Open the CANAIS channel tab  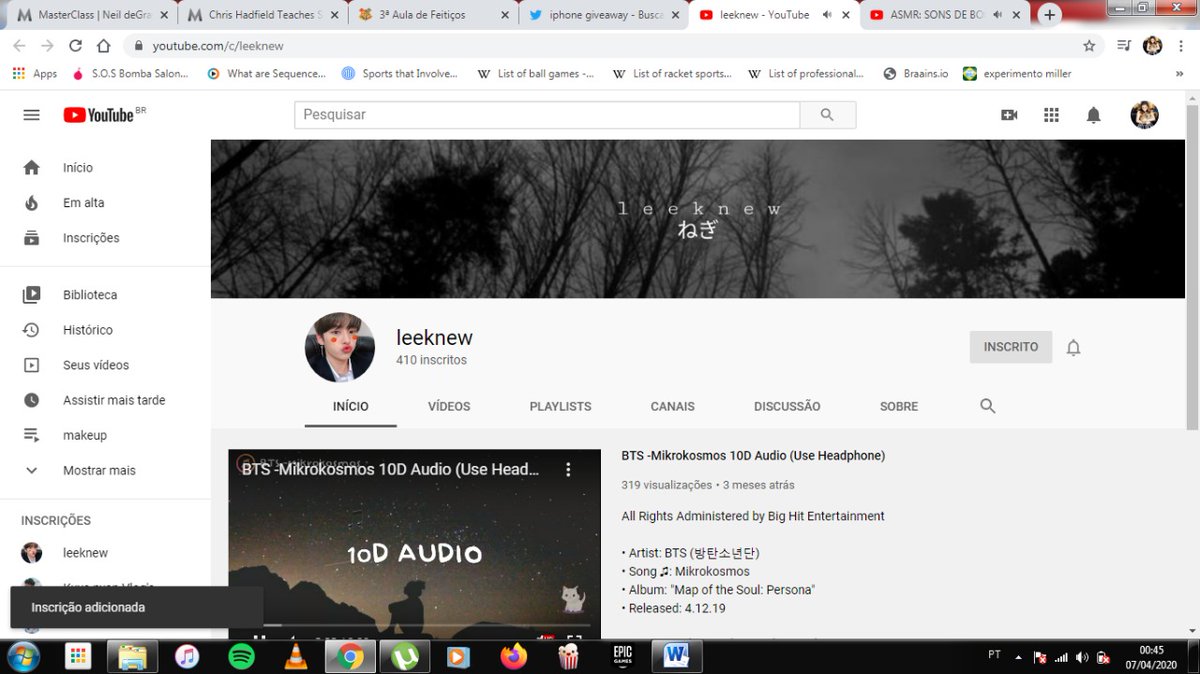pyautogui.click(x=672, y=407)
